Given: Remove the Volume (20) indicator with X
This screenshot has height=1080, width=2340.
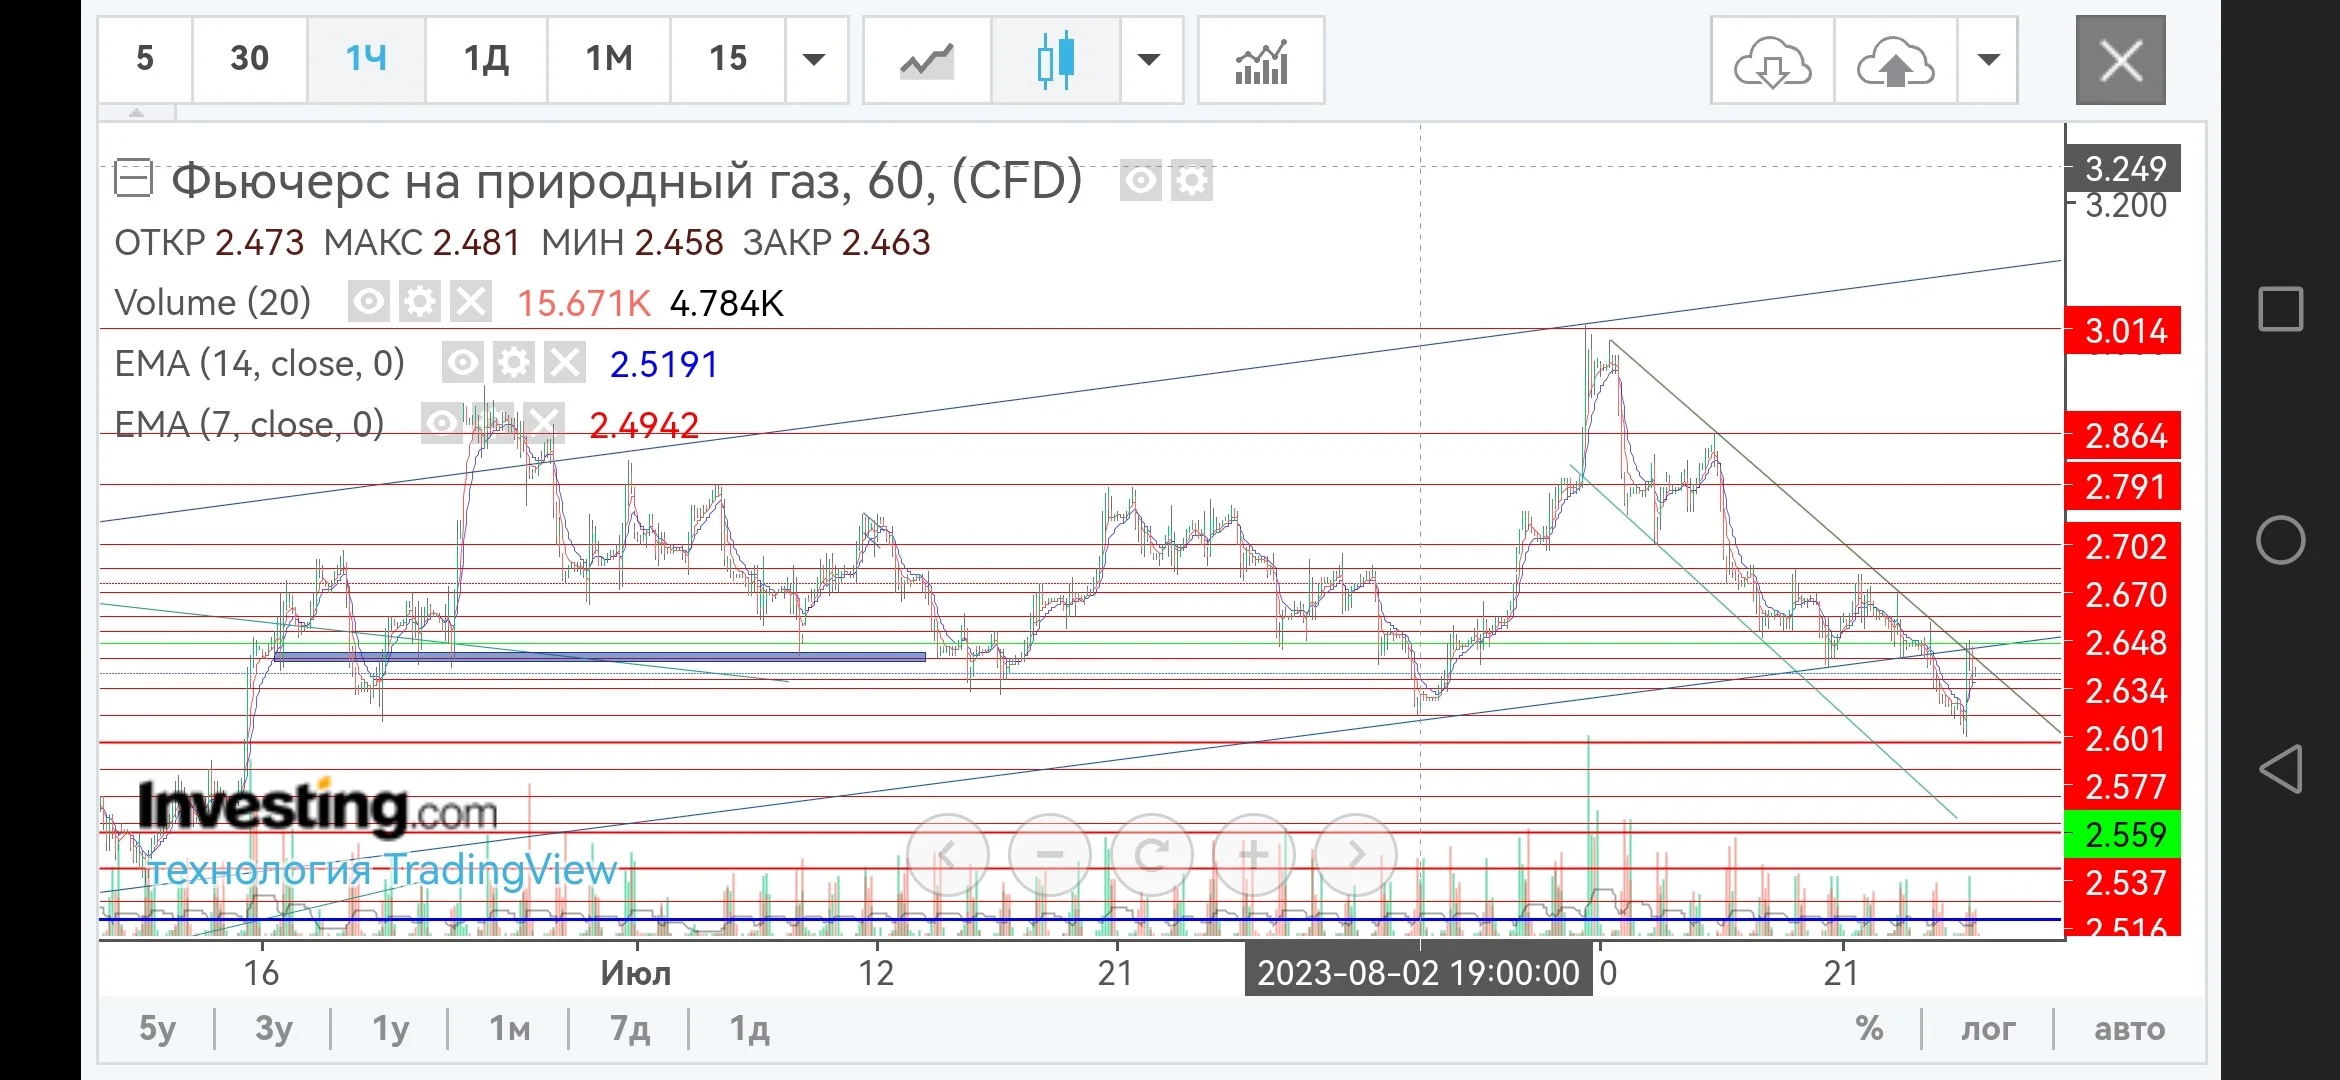Looking at the screenshot, I should pyautogui.click(x=470, y=302).
